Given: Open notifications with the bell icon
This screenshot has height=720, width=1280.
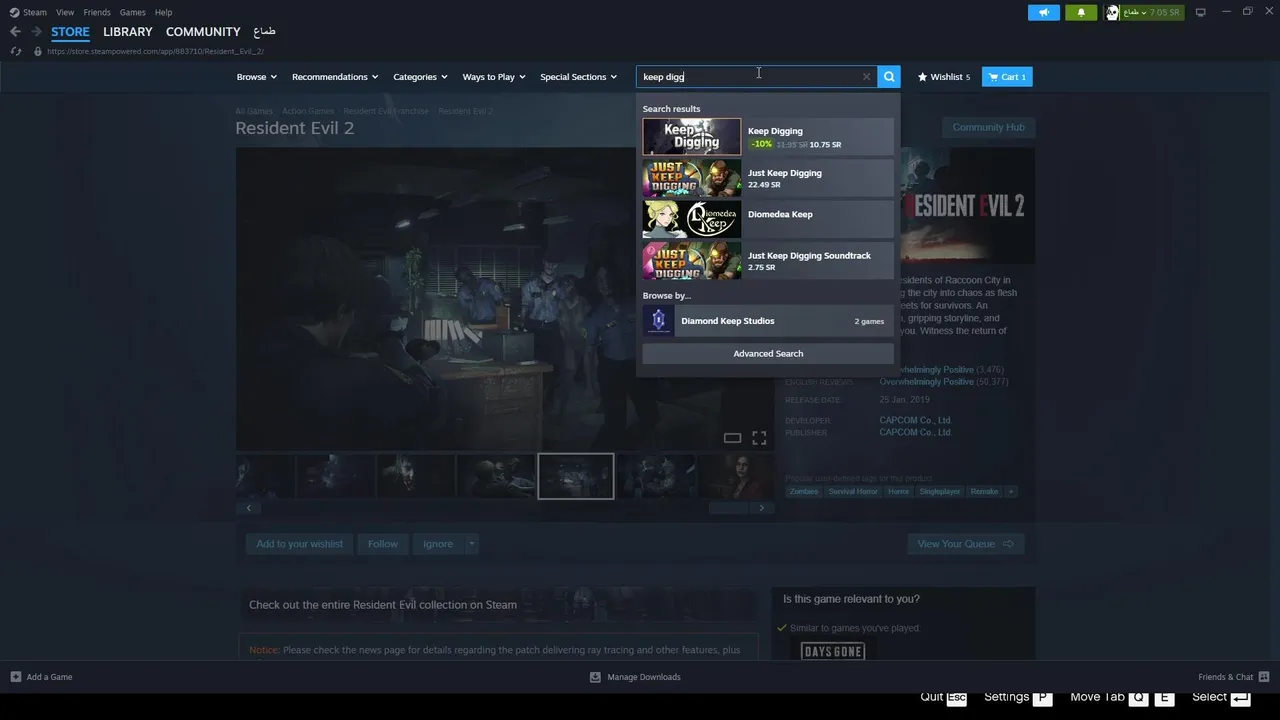Looking at the screenshot, I should click(x=1081, y=12).
